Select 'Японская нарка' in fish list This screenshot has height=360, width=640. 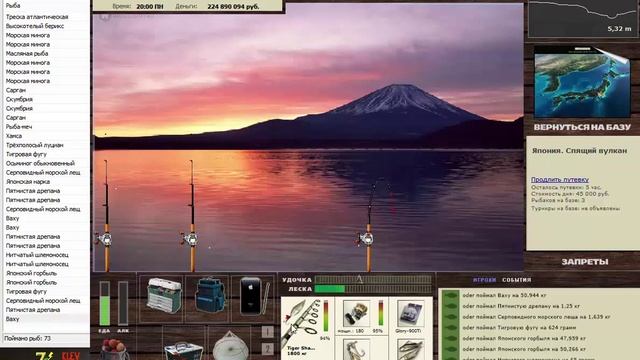tap(28, 182)
